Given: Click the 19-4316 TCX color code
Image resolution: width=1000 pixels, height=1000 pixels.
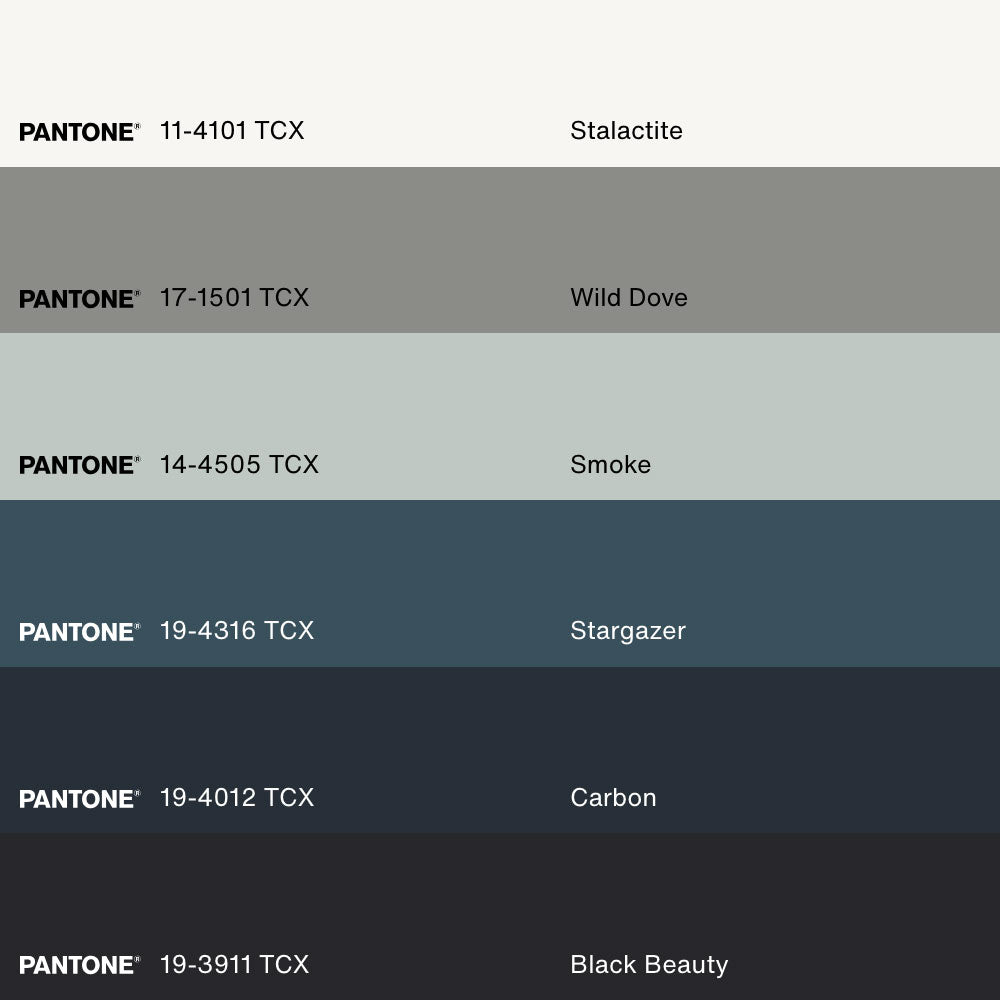Looking at the screenshot, I should pos(237,631).
